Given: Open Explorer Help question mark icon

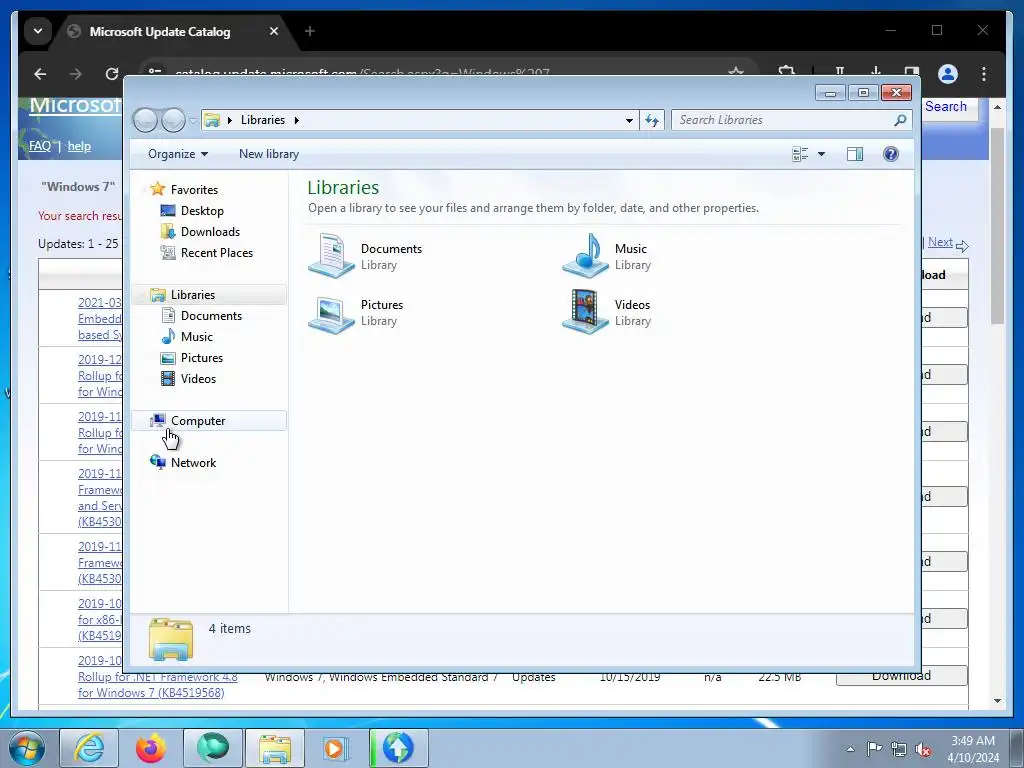Looking at the screenshot, I should (x=891, y=154).
